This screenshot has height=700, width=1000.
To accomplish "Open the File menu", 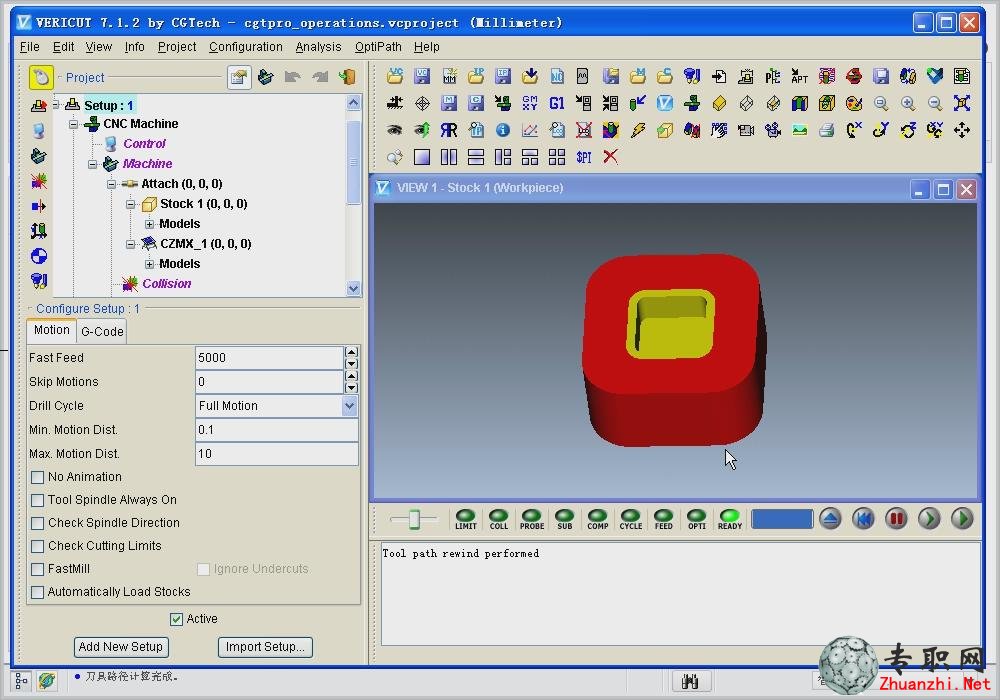I will coord(29,47).
